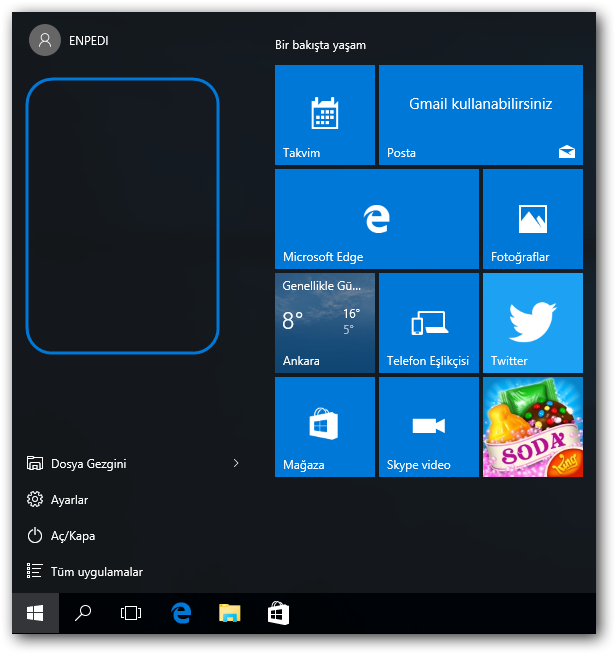Open the Store from the taskbar
Image resolution: width=616 pixels, height=654 pixels.
click(278, 613)
